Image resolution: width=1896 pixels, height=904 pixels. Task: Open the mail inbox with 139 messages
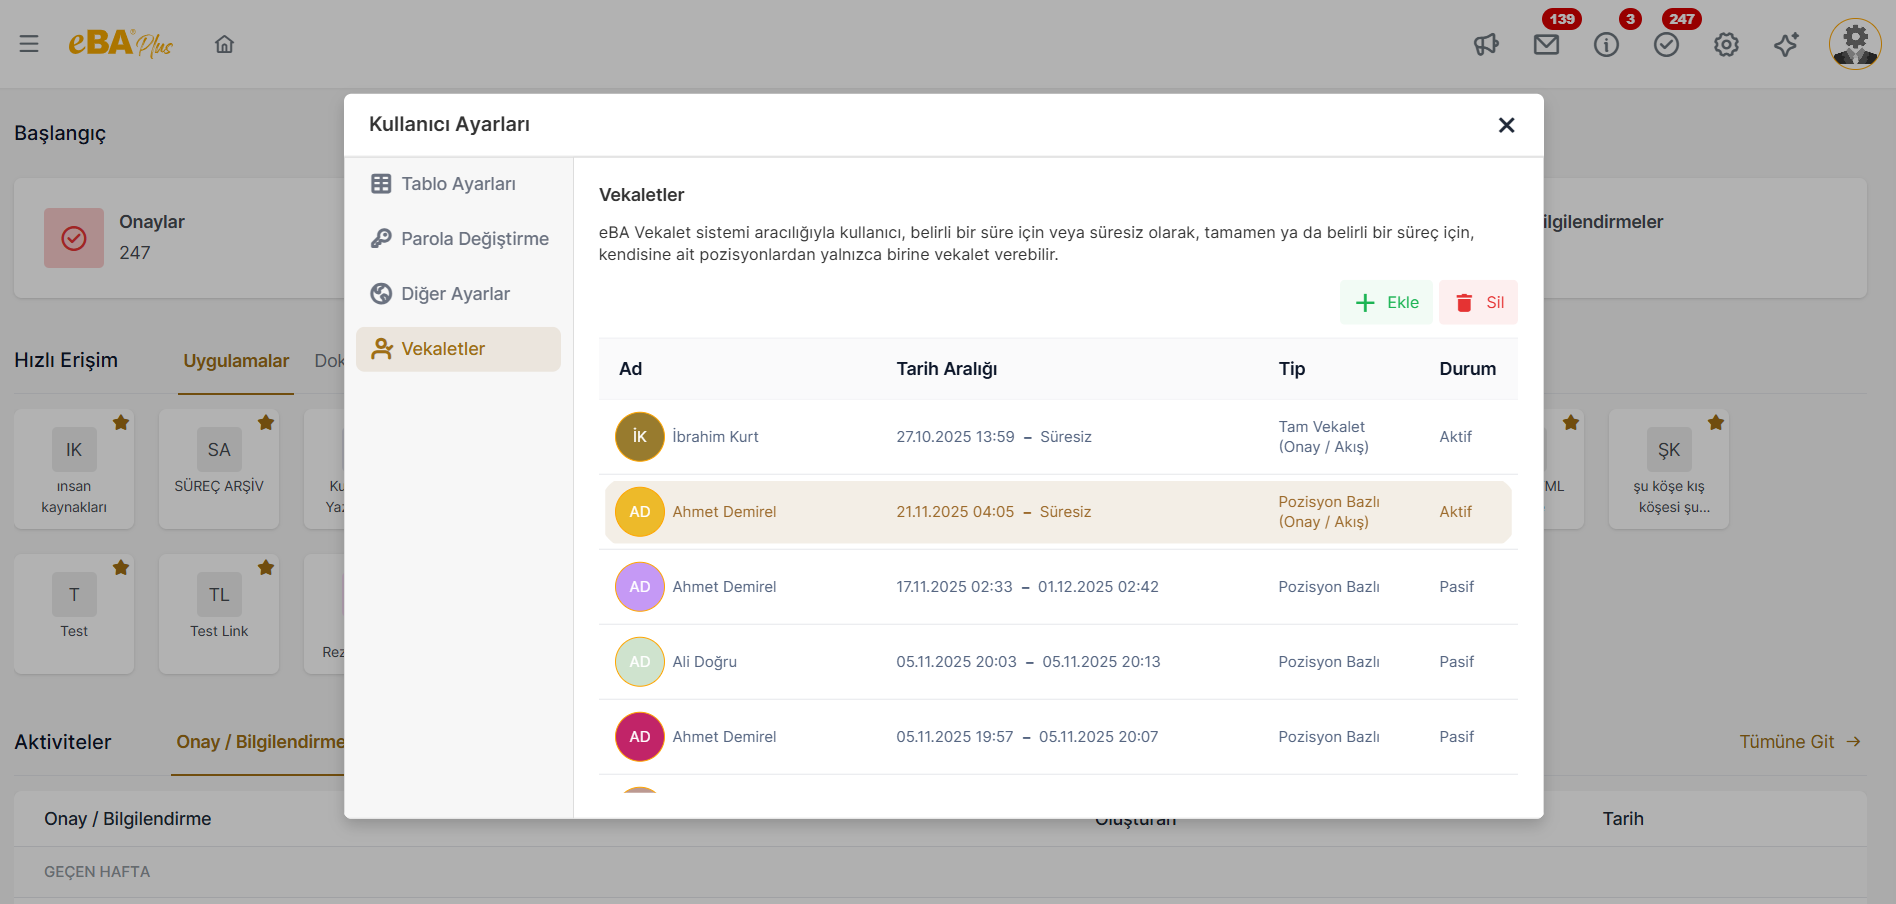pos(1546,44)
